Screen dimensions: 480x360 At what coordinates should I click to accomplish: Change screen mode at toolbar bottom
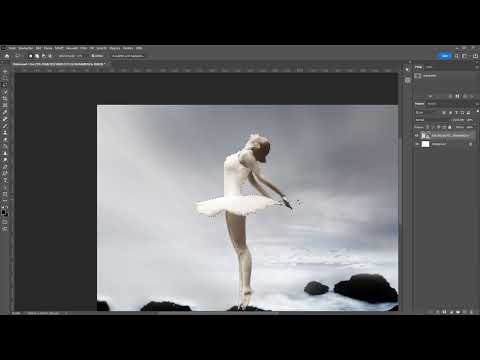point(5,229)
